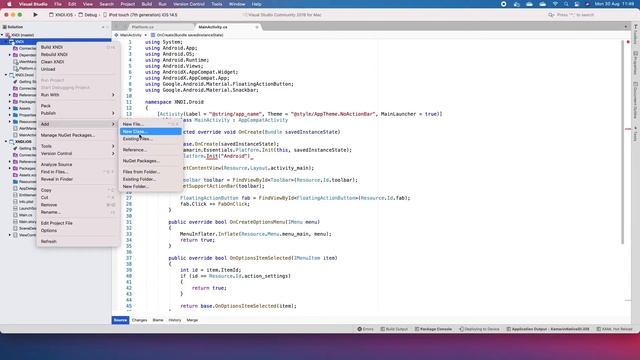Click the Wi-Fi status icon
This screenshot has height=360, width=640.
[555, 4]
